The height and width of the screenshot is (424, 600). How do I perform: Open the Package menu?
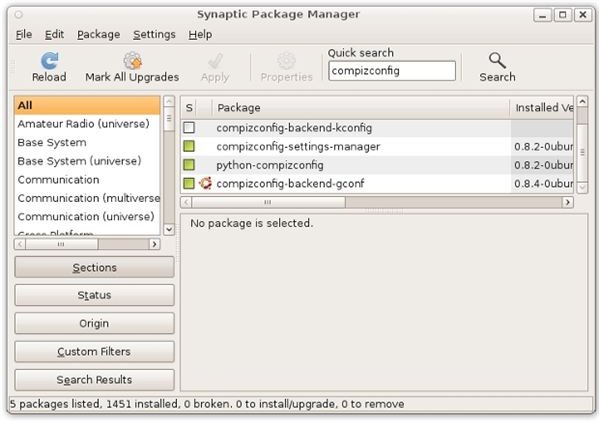tap(99, 34)
